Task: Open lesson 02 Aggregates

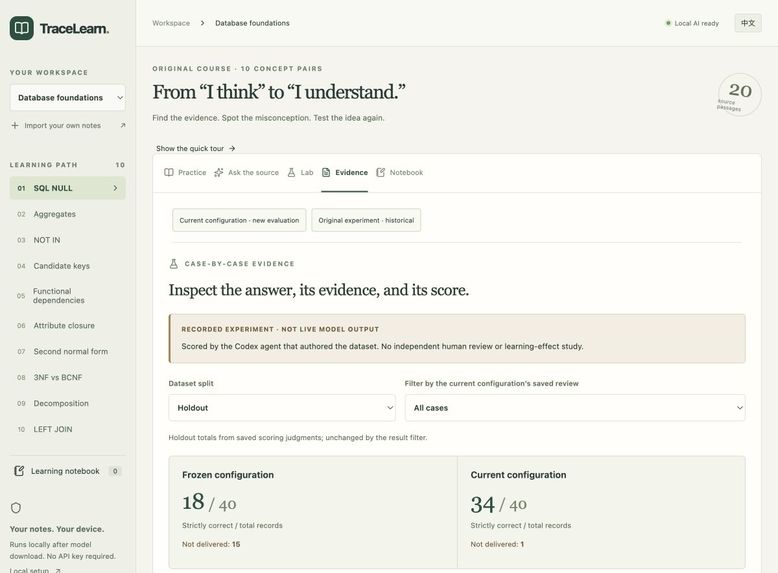Action: [67, 214]
